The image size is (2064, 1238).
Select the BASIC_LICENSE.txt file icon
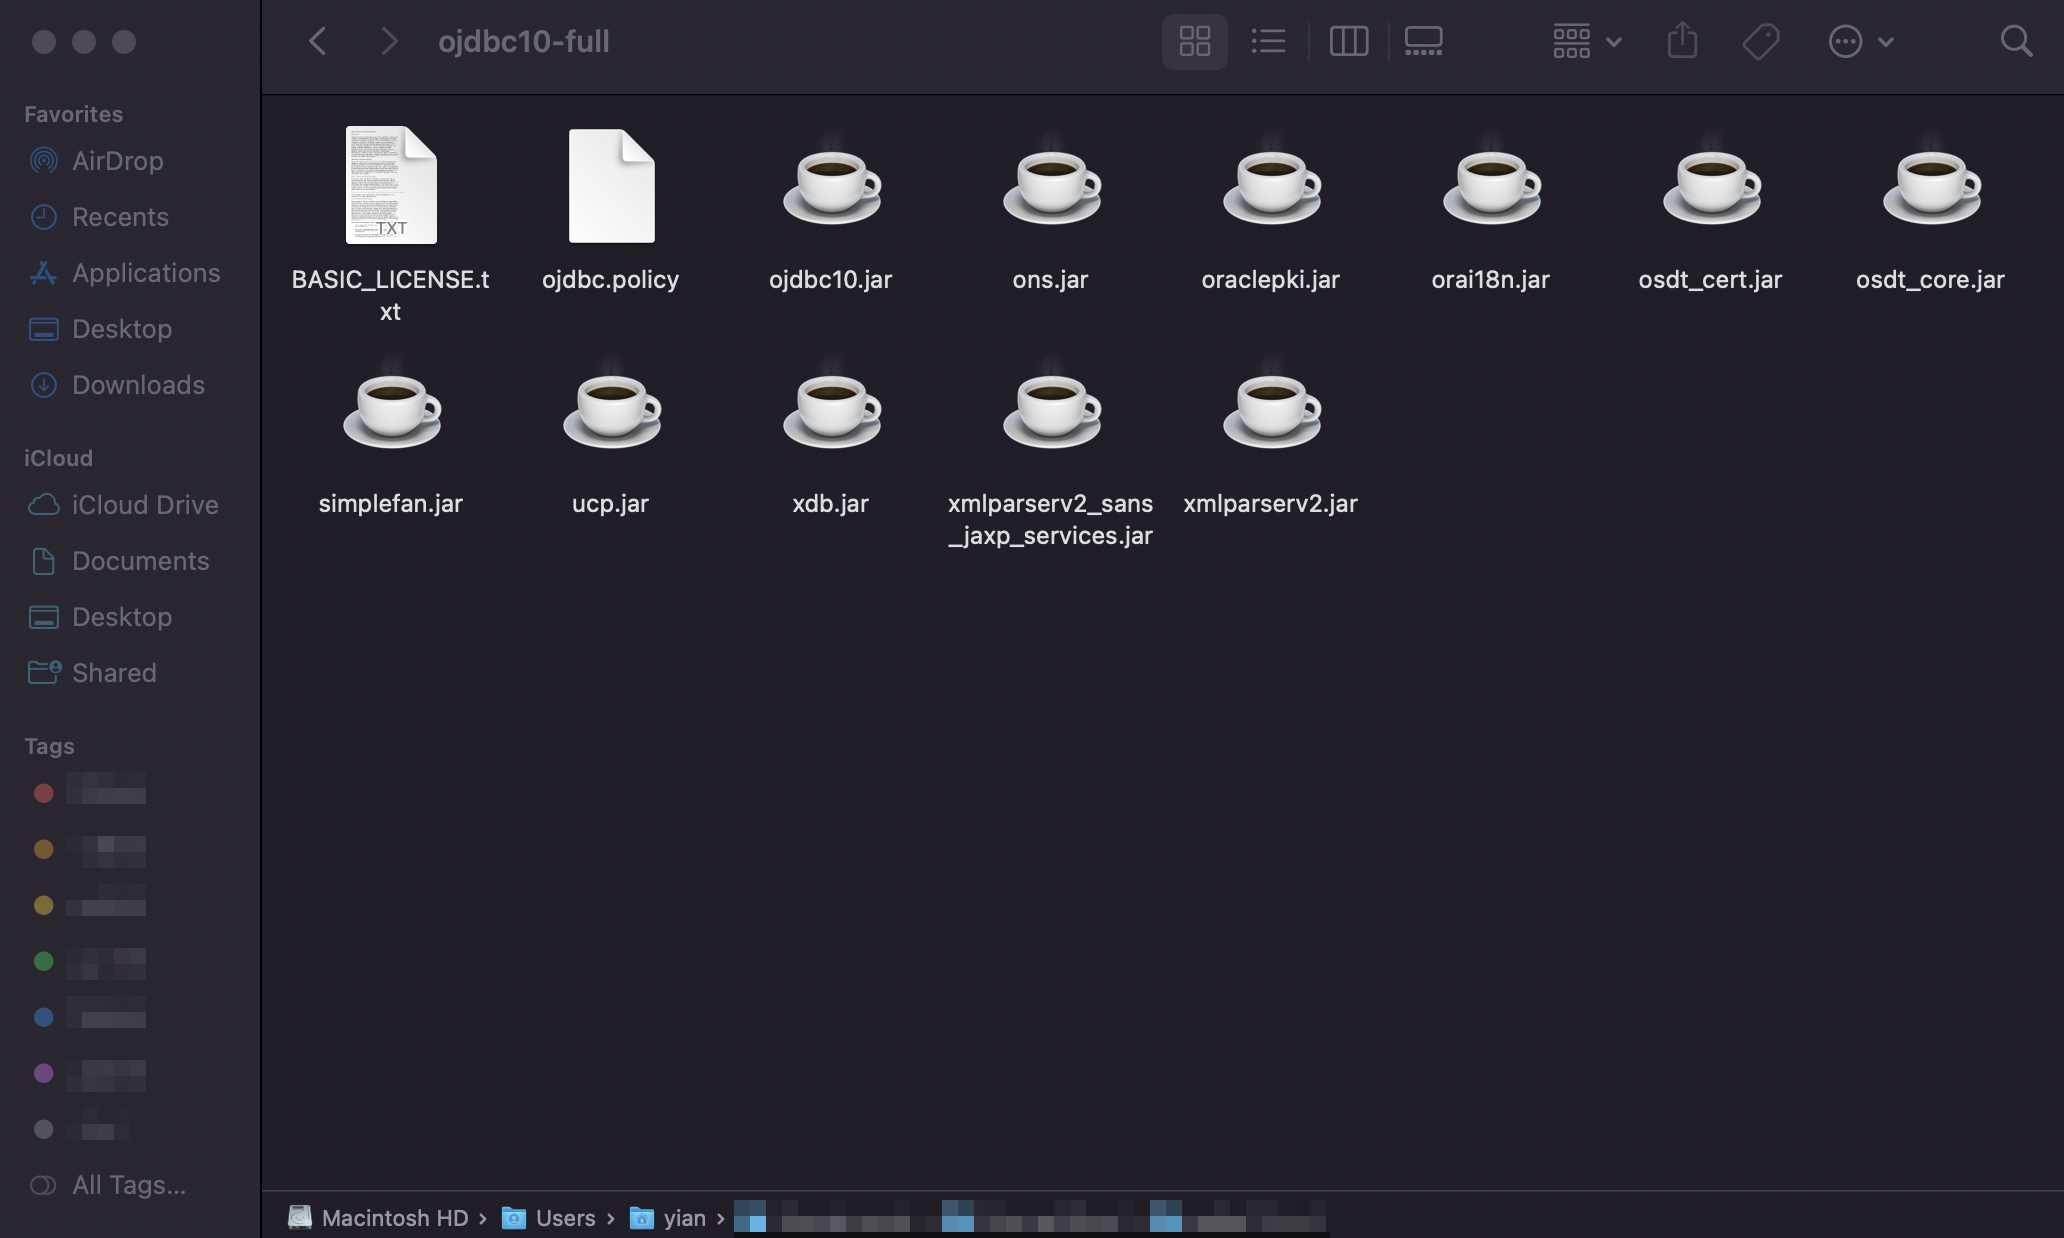pos(391,185)
